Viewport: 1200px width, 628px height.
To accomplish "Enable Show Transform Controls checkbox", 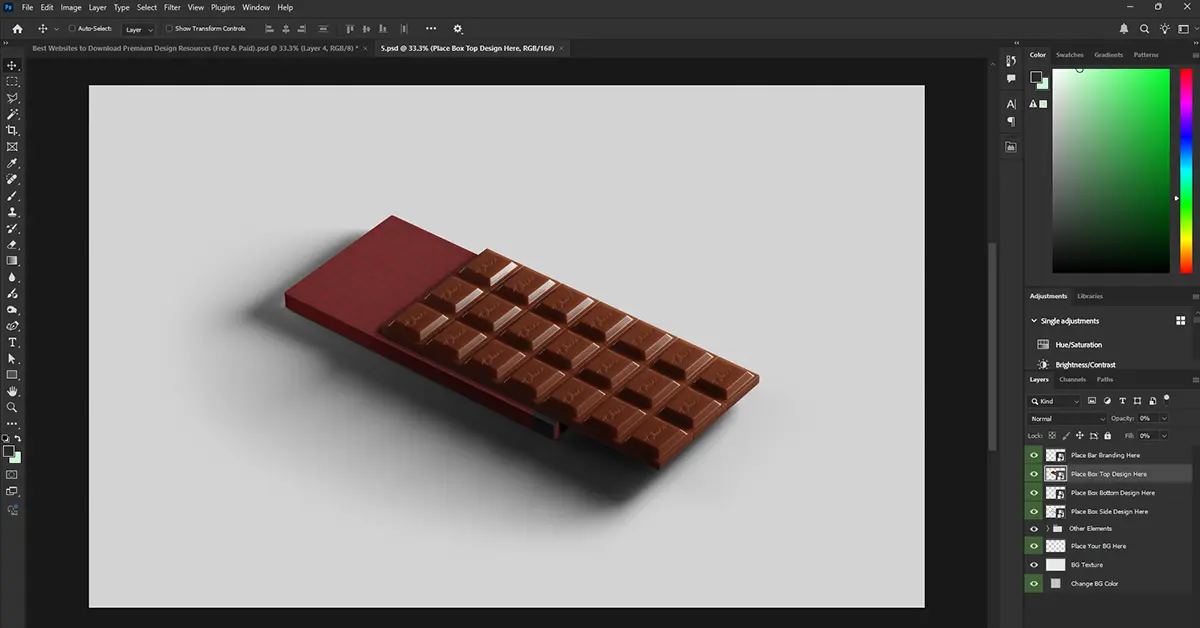I will (x=169, y=29).
